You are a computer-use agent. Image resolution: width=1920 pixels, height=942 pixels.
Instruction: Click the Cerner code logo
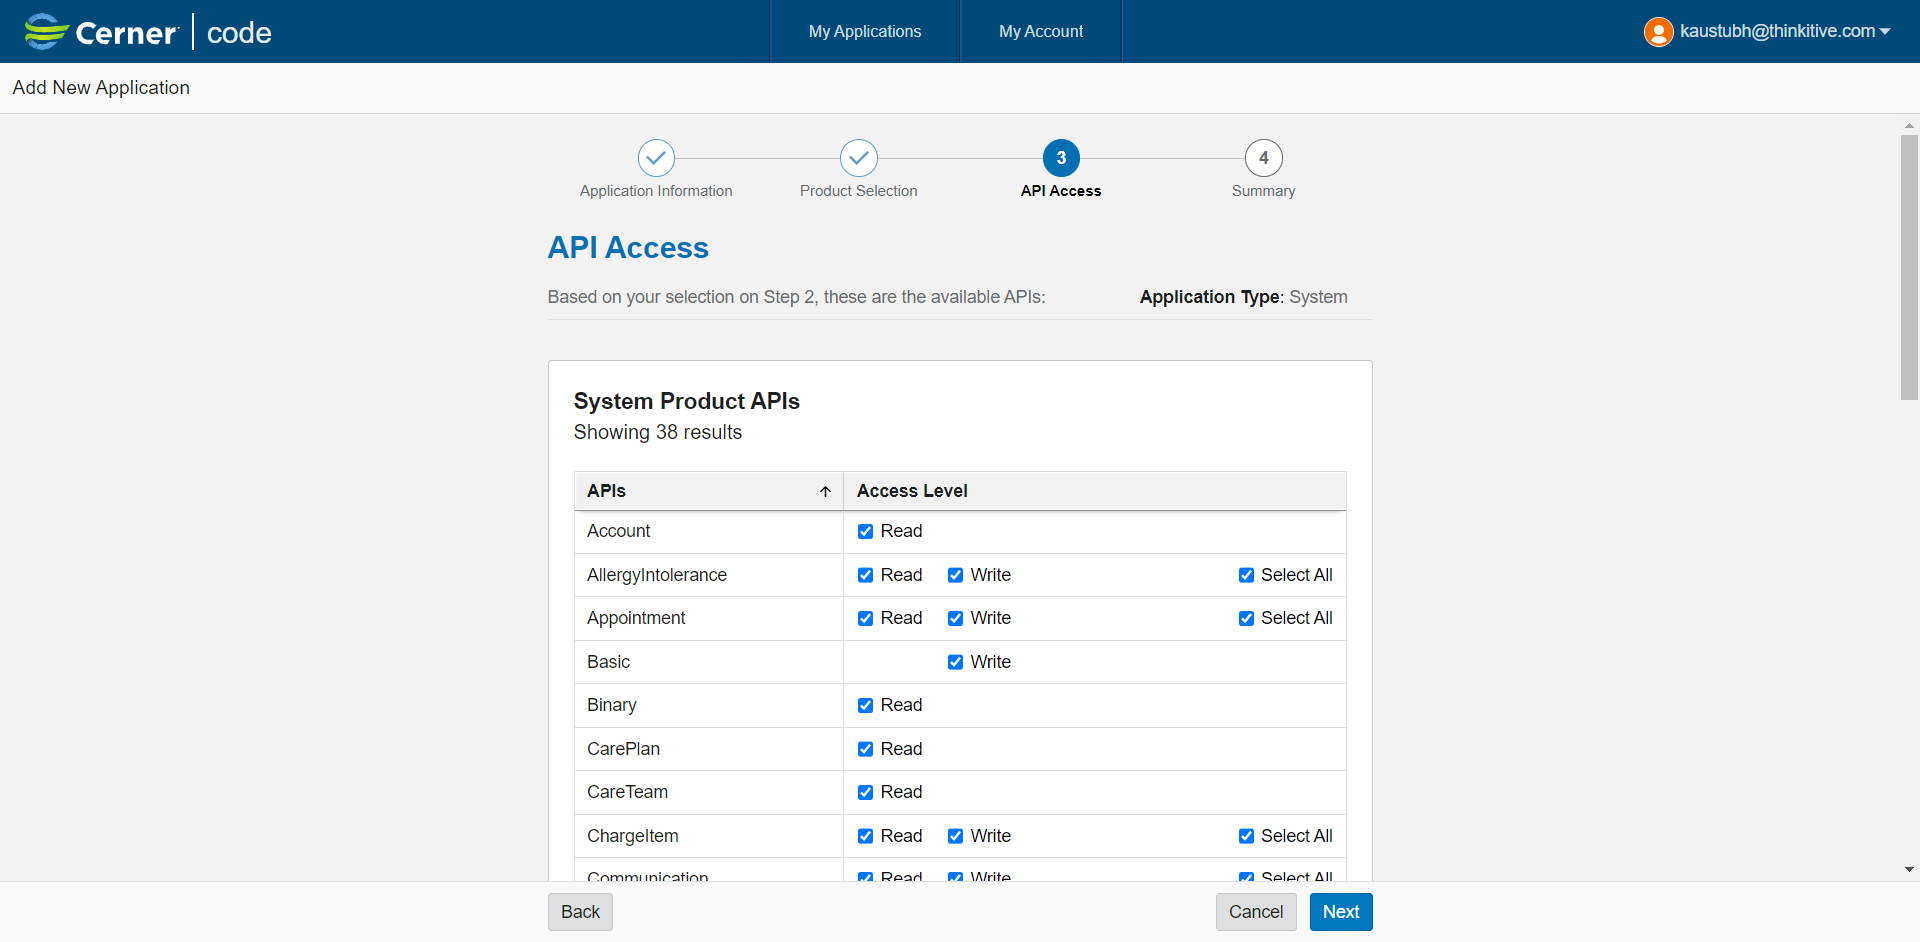148,32
